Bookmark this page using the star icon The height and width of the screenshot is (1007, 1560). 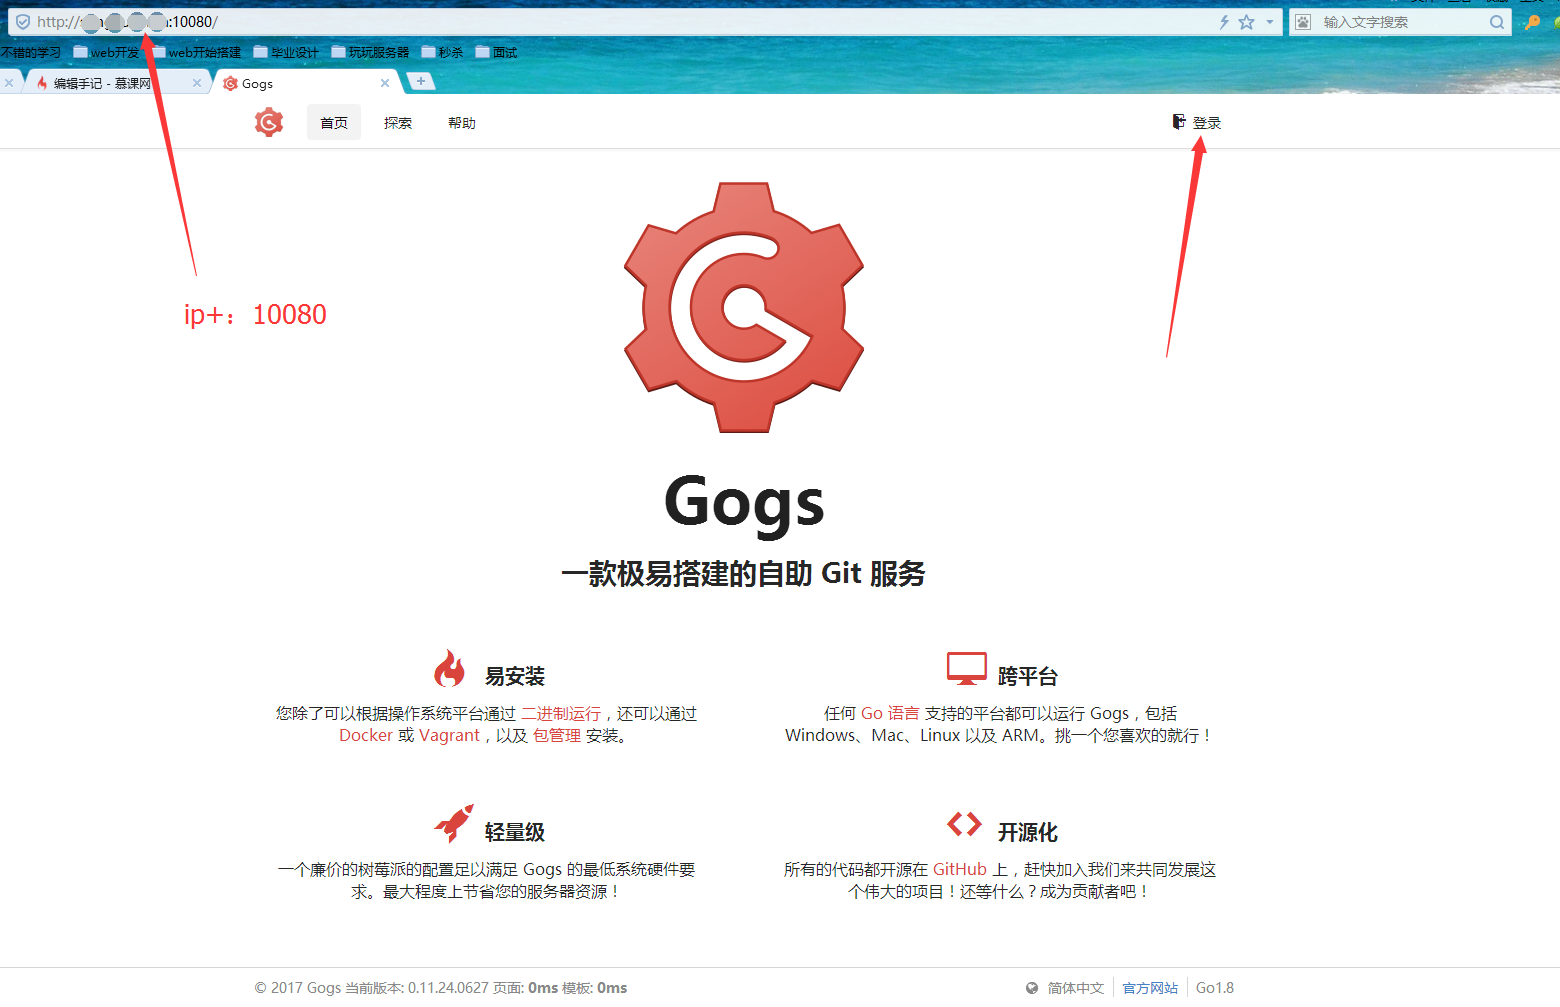click(1246, 21)
